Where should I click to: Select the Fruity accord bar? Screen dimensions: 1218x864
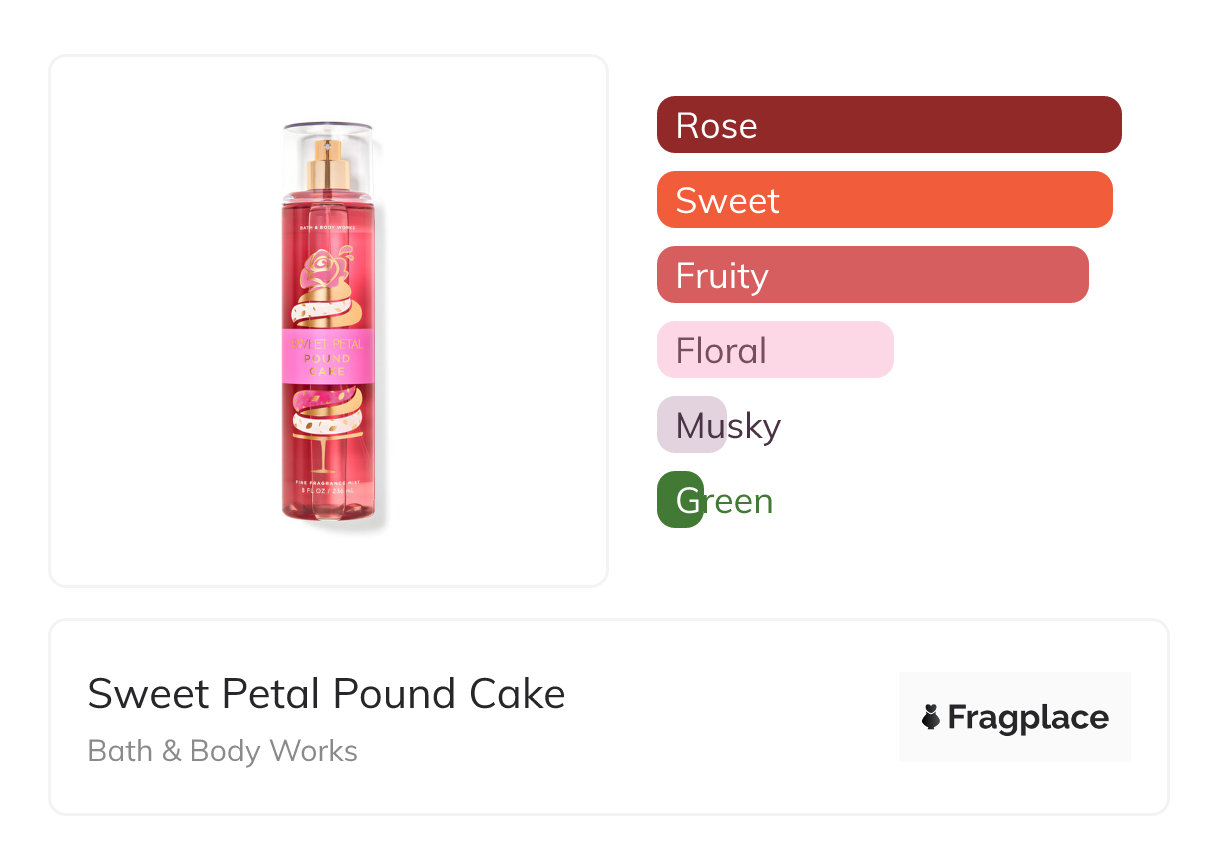872,275
